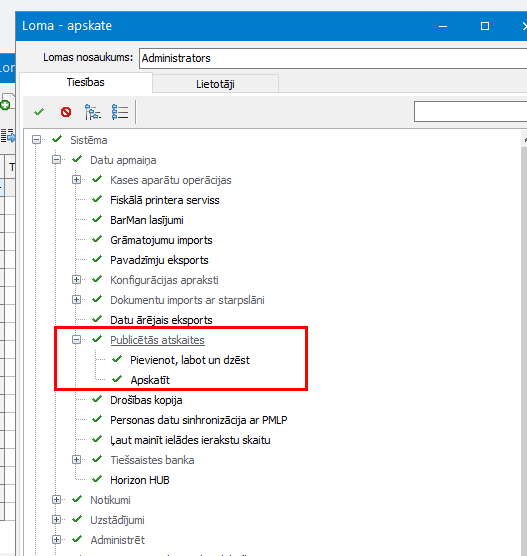The height and width of the screenshot is (556, 527).
Task: Collapse the Sistēma tree node
Action: pyautogui.click(x=36, y=140)
